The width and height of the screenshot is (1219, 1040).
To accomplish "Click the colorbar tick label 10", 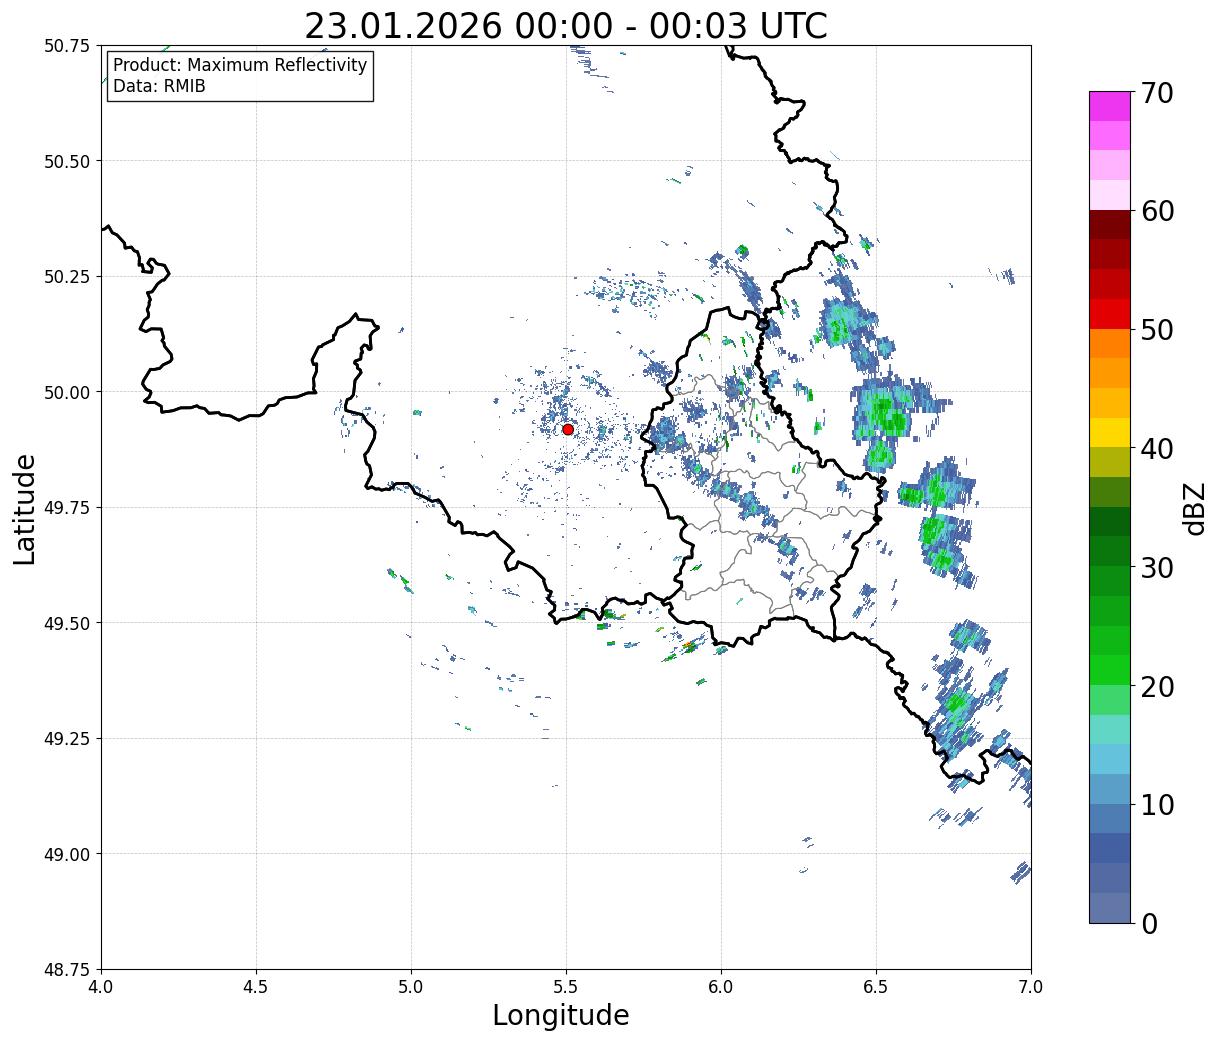I will point(1157,804).
